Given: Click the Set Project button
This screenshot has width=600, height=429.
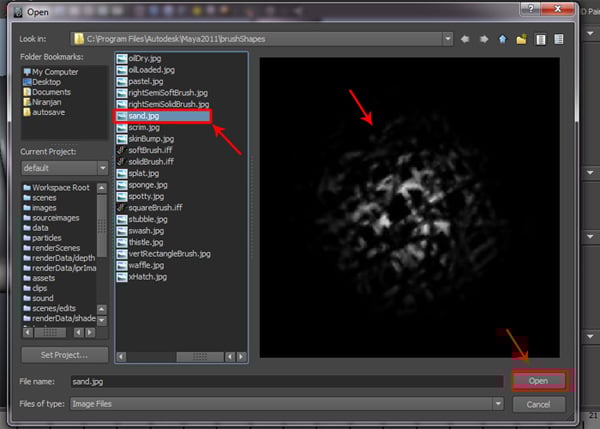Looking at the screenshot, I should click(64, 355).
